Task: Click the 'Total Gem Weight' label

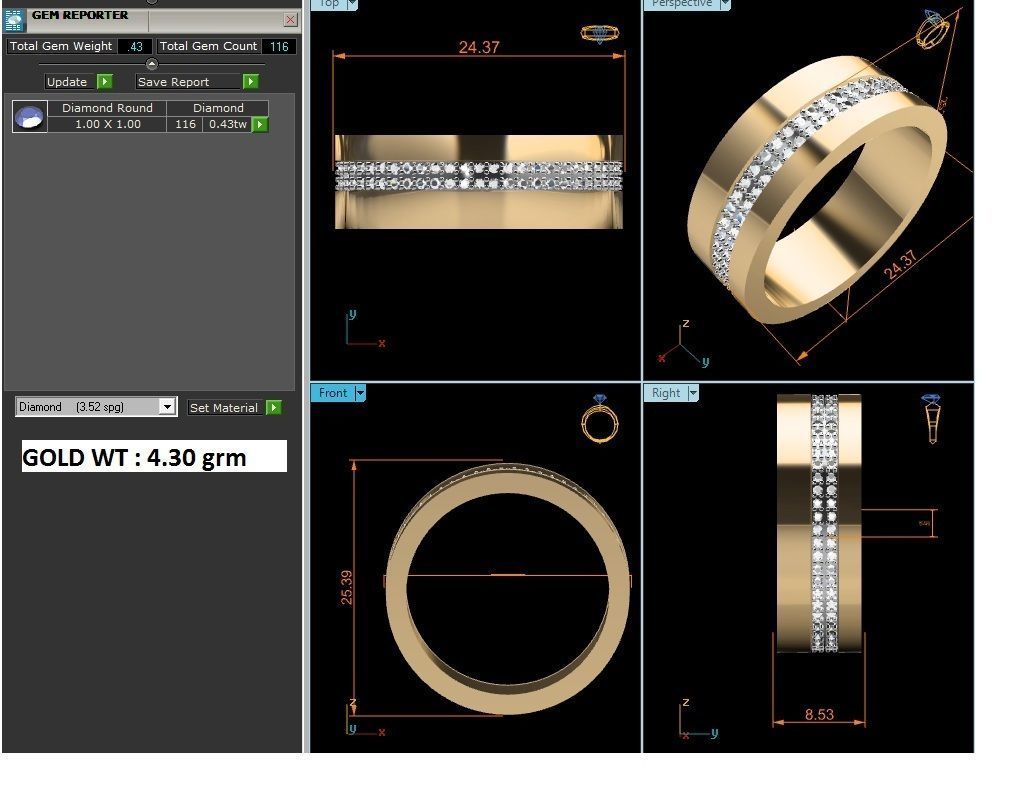Action: [61, 46]
